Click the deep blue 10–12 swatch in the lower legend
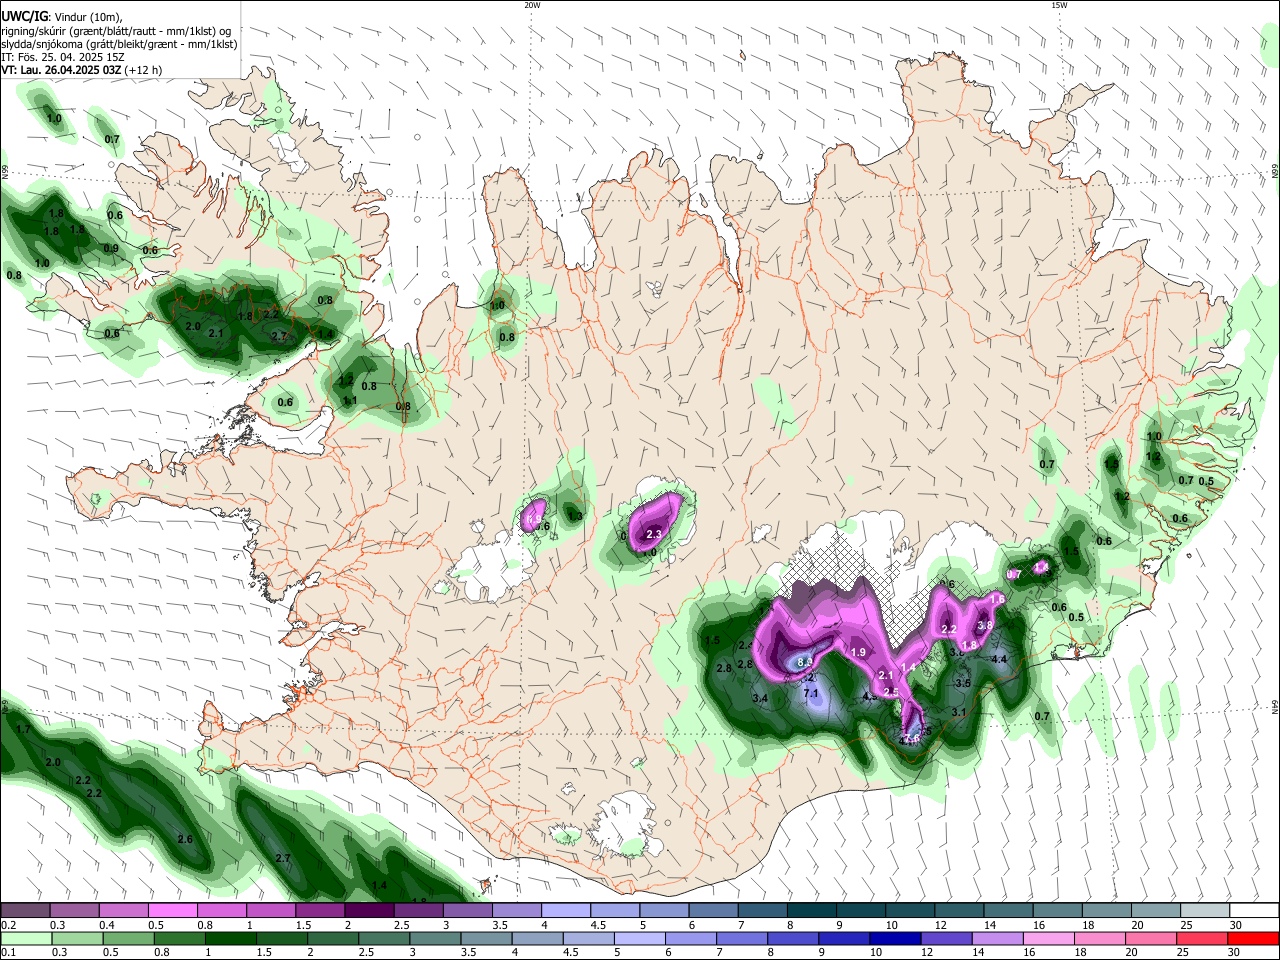This screenshot has height=960, width=1280. pos(893,938)
